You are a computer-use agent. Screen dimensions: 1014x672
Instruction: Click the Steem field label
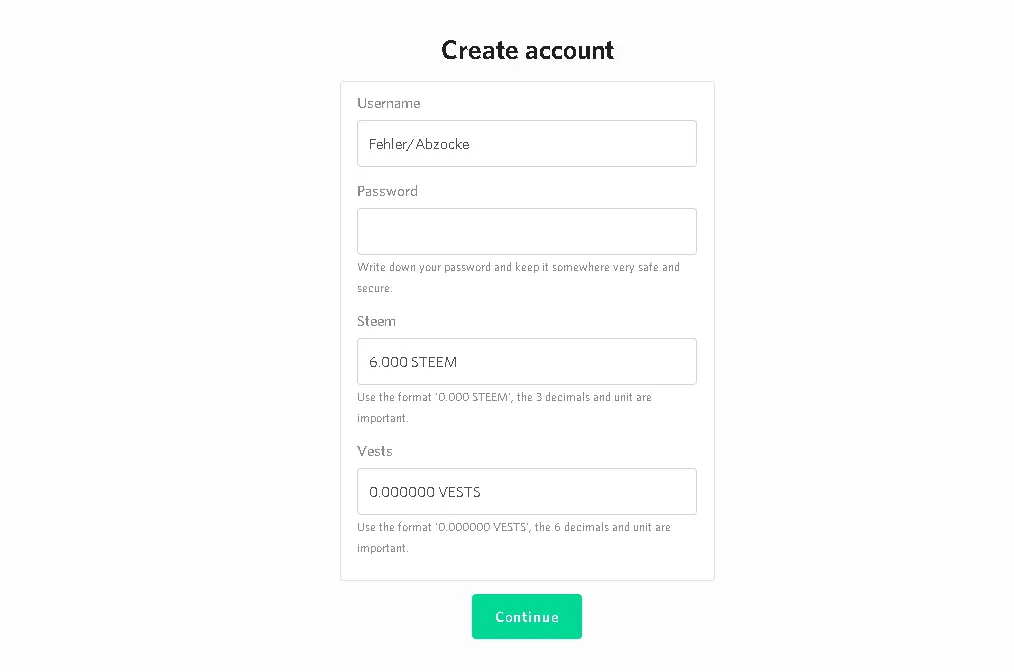(376, 321)
